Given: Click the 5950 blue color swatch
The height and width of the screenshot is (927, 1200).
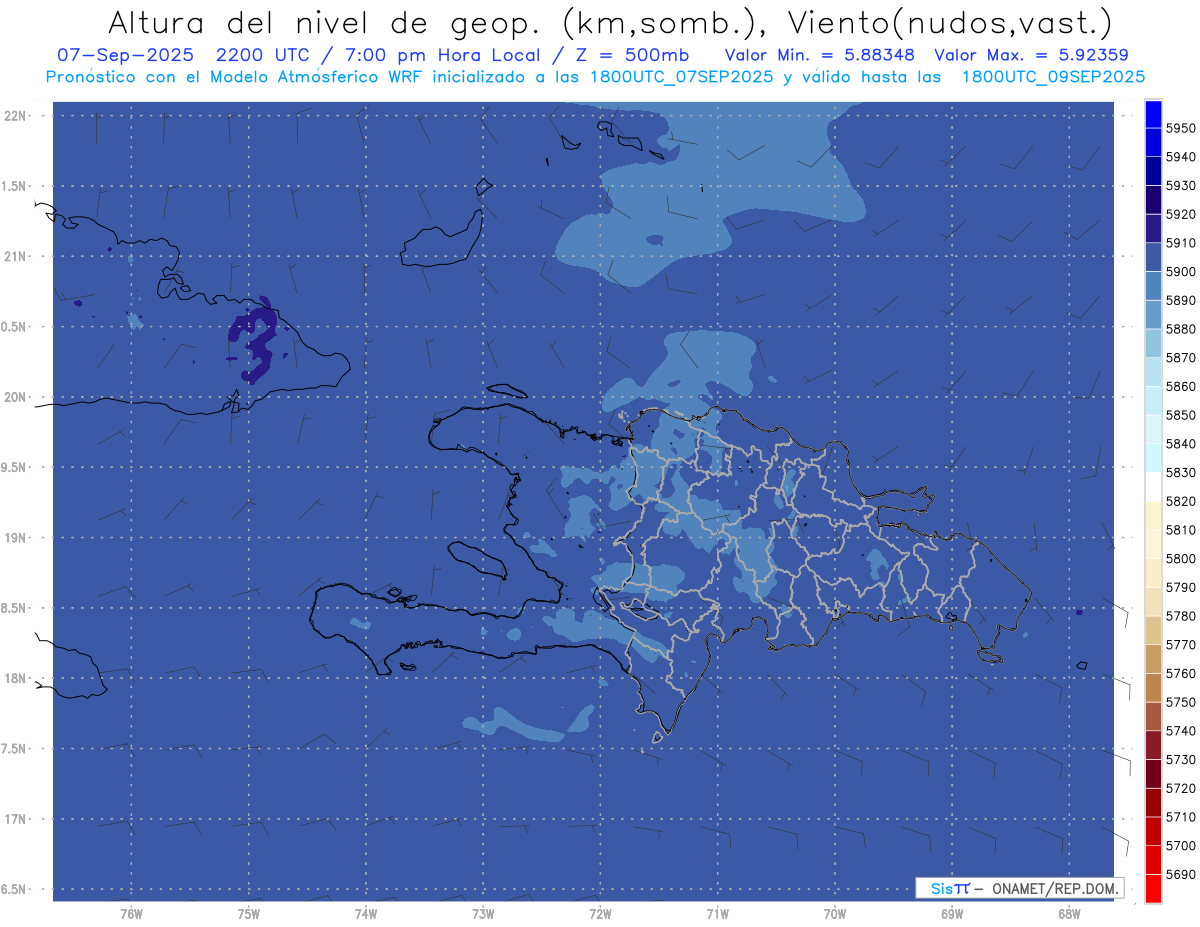Looking at the screenshot, I should 1153,114.
